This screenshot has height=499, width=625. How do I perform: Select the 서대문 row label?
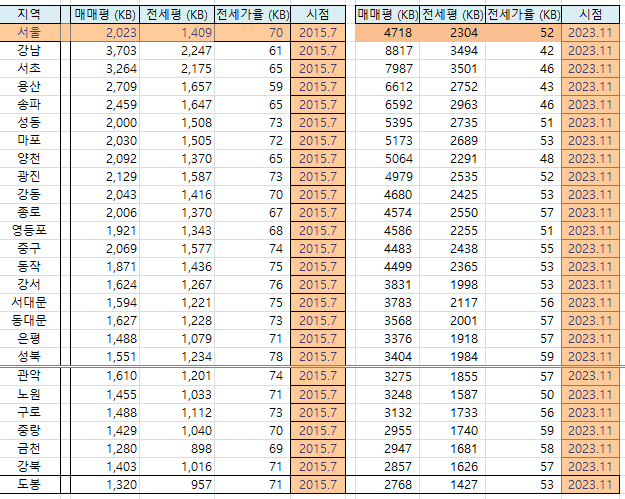(29, 303)
